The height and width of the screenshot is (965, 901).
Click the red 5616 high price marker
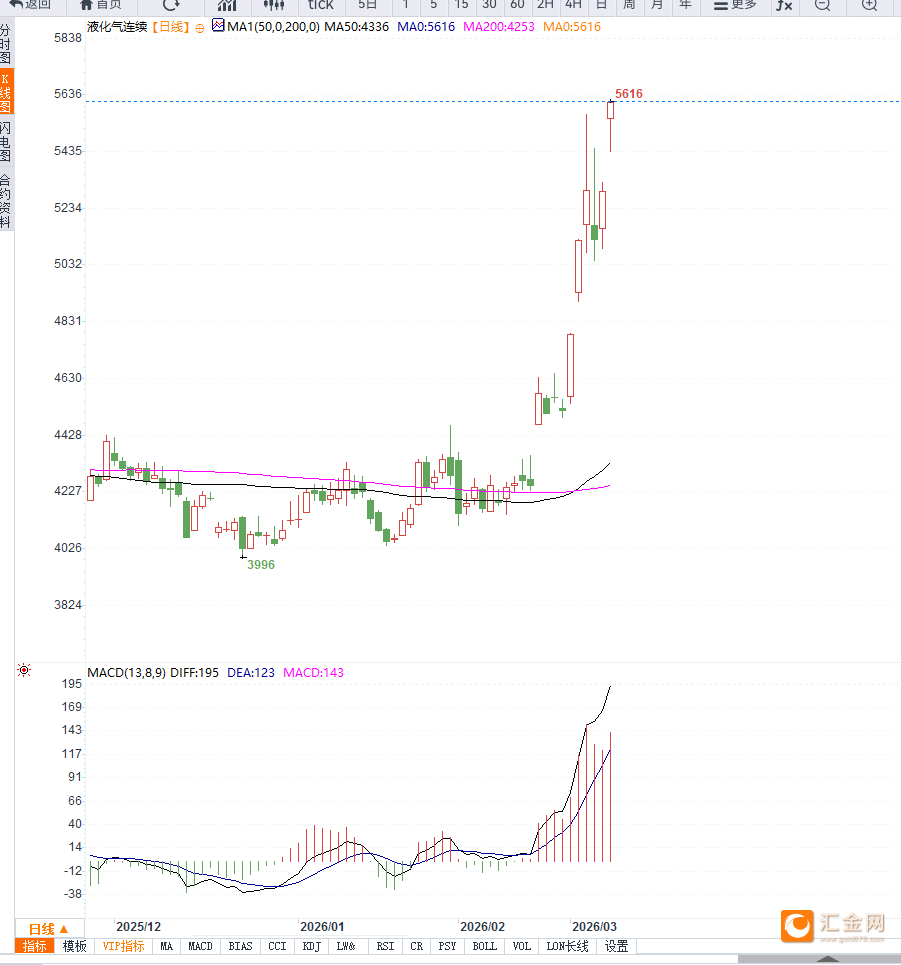point(628,94)
